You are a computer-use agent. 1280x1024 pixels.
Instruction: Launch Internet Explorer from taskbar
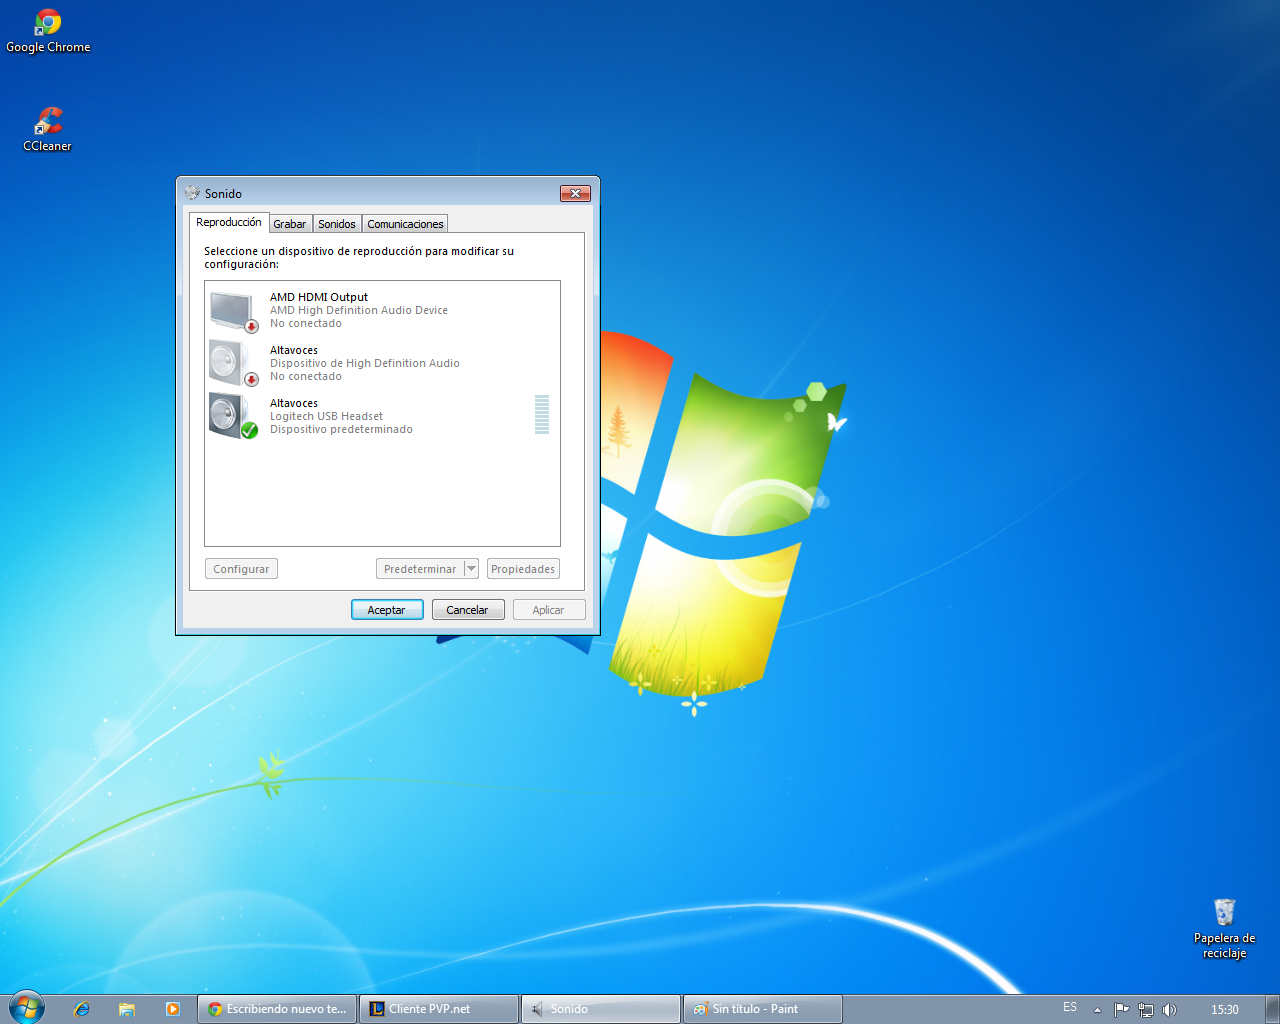[82, 1009]
